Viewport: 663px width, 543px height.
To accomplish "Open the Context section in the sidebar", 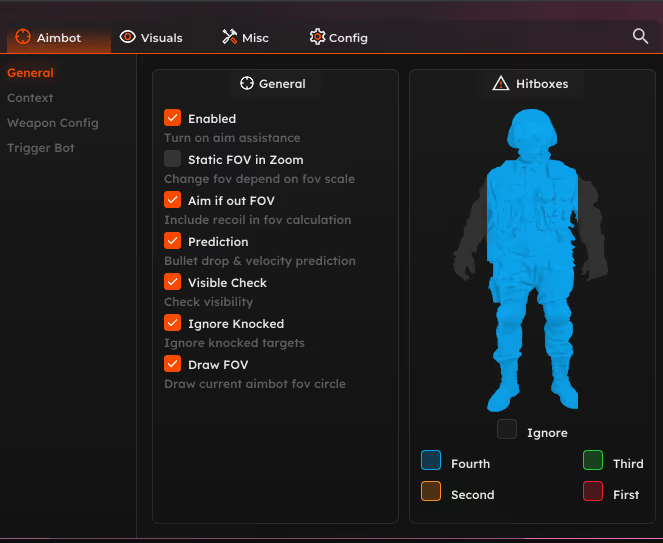I will click(30, 98).
